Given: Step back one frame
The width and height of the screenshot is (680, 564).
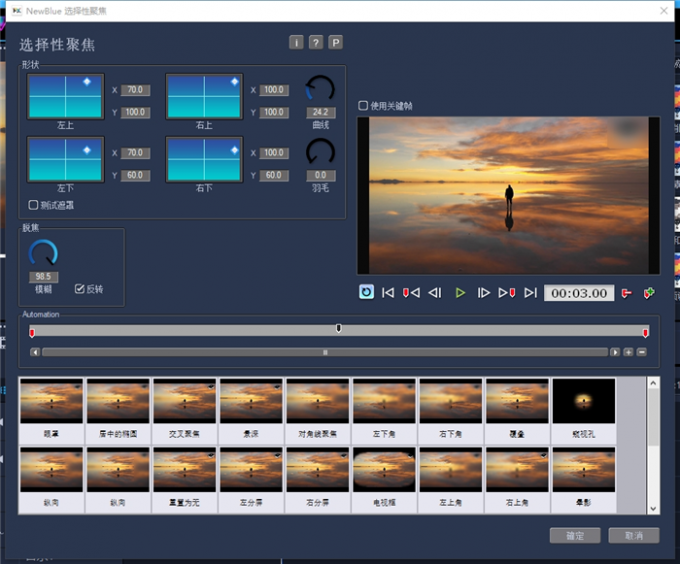Looking at the screenshot, I should [x=435, y=293].
